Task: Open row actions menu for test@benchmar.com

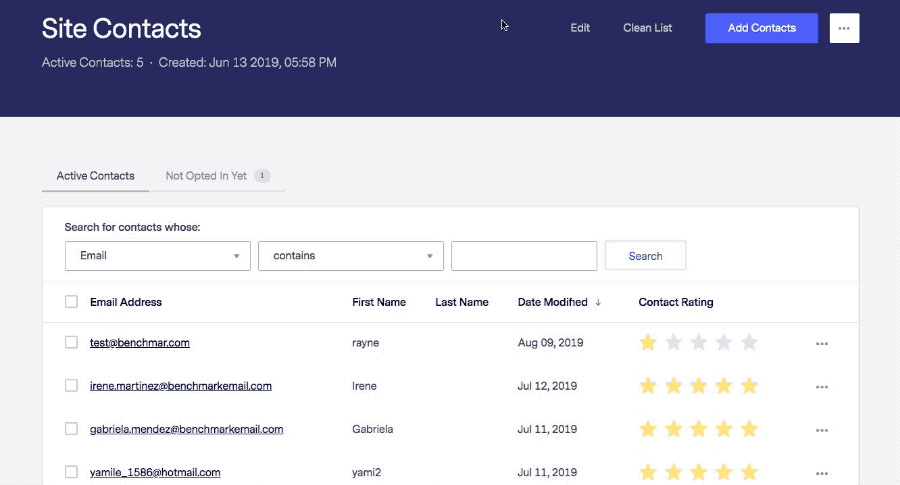Action: click(822, 343)
